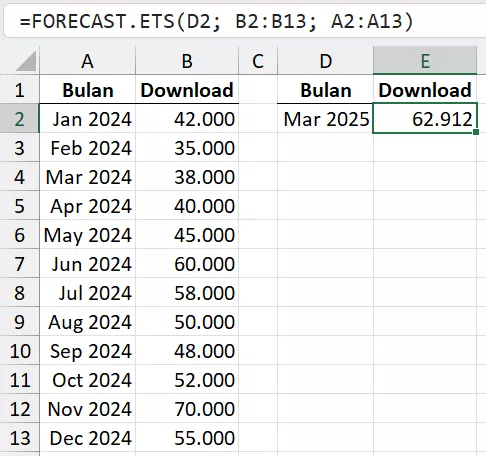The image size is (486, 456).
Task: Click cell 'Dec 2024'
Action: (x=88, y=438)
